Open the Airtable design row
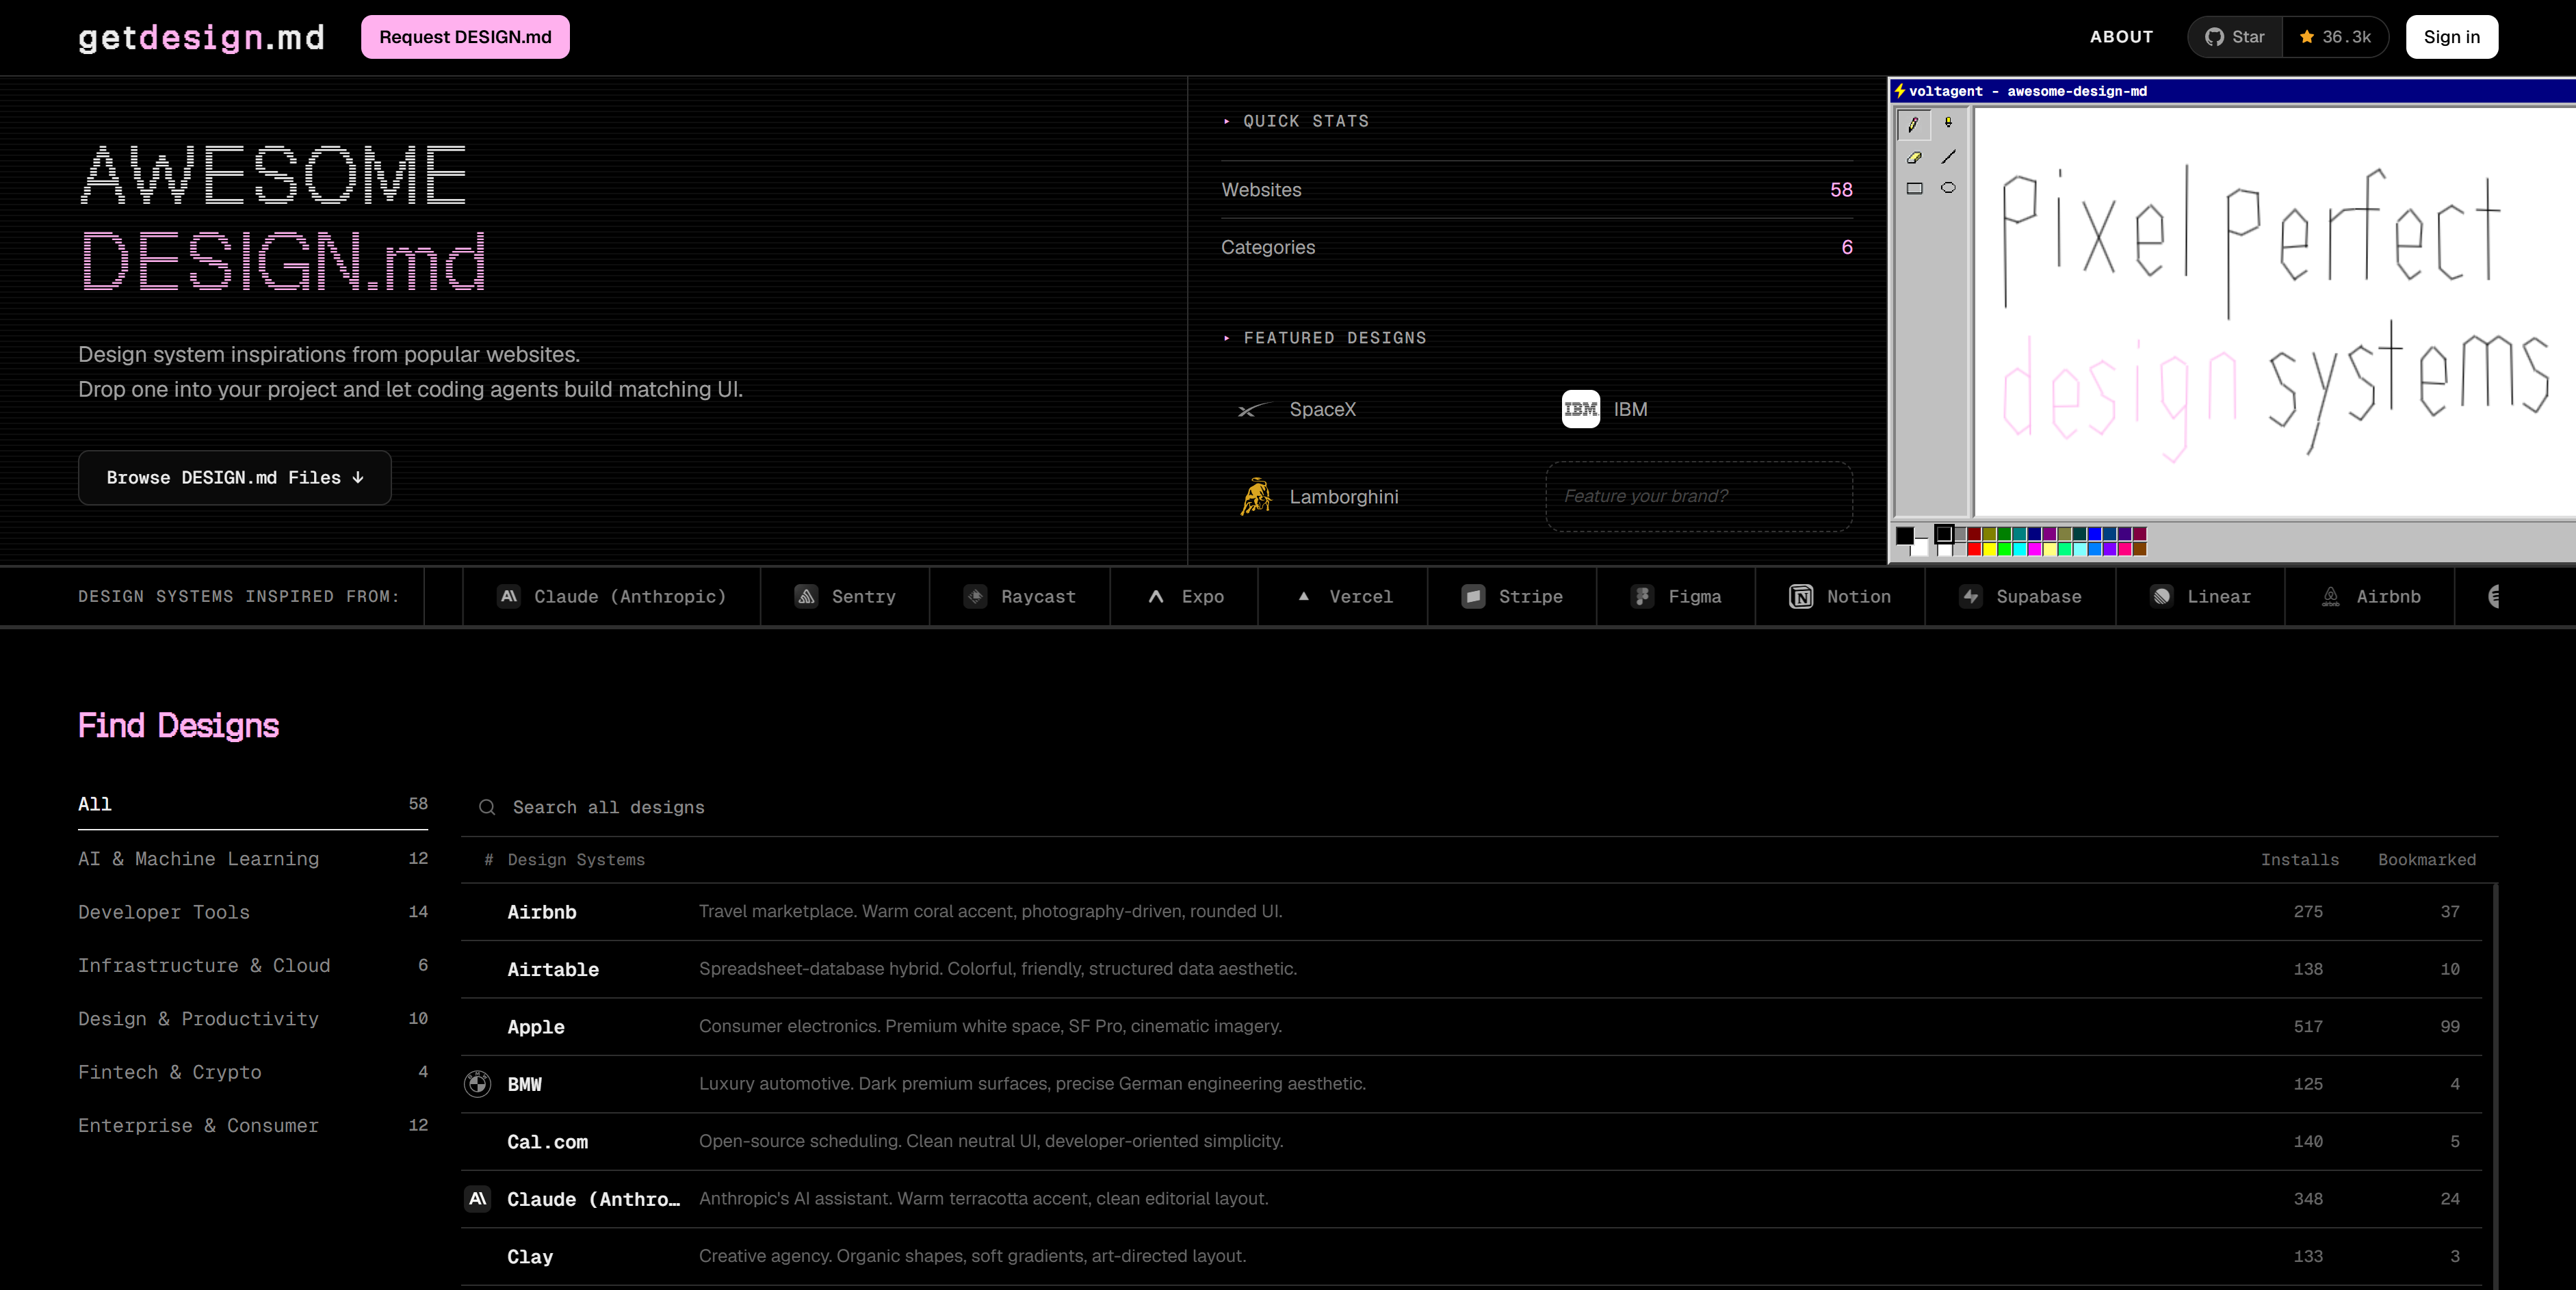 pyautogui.click(x=1471, y=969)
